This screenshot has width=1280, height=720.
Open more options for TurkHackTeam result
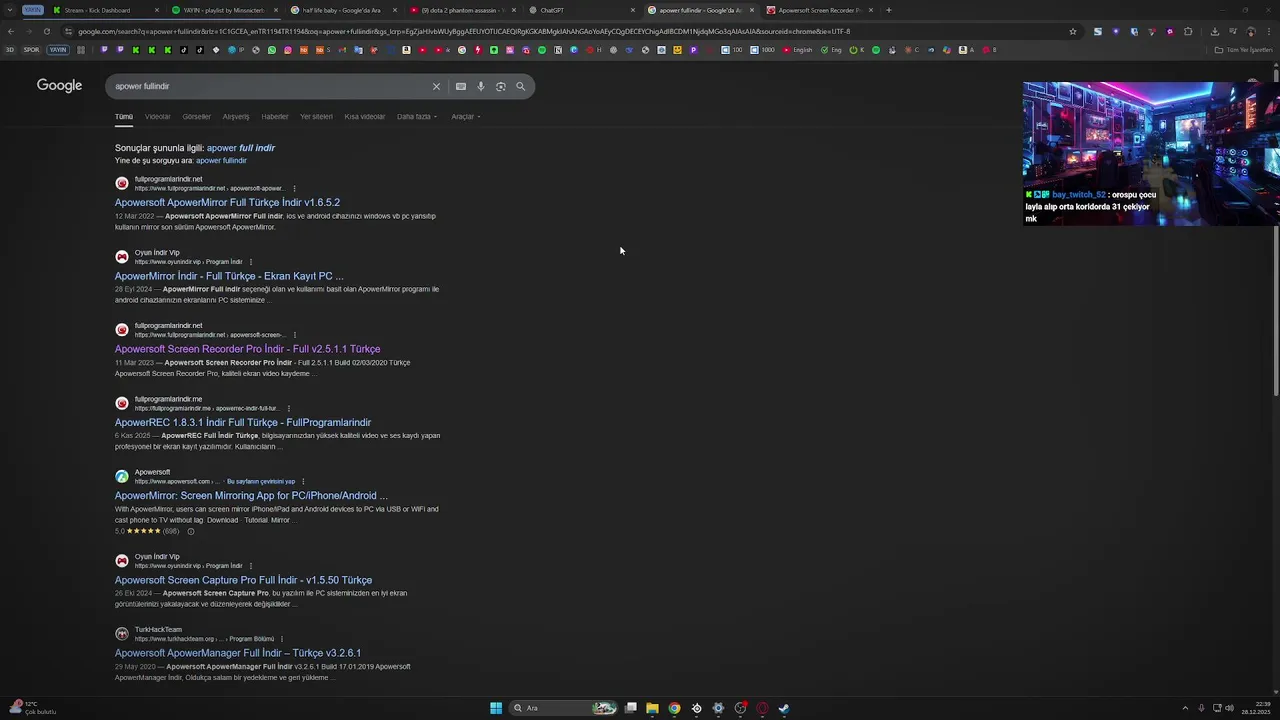(282, 638)
